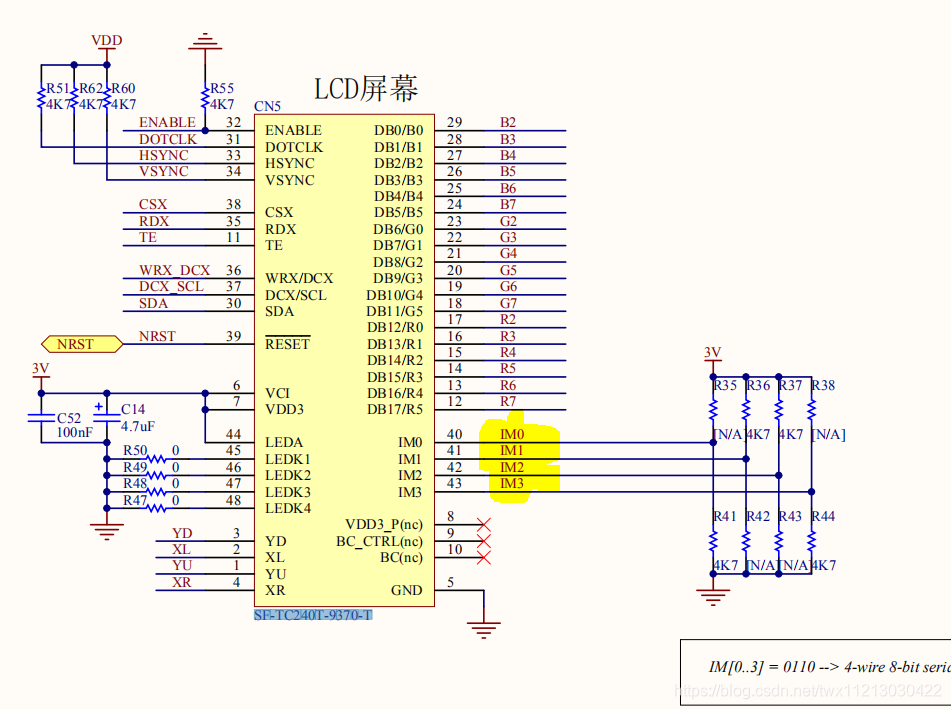The image size is (951, 709).
Task: Select the R38 resistor symbol
Action: coord(812,409)
